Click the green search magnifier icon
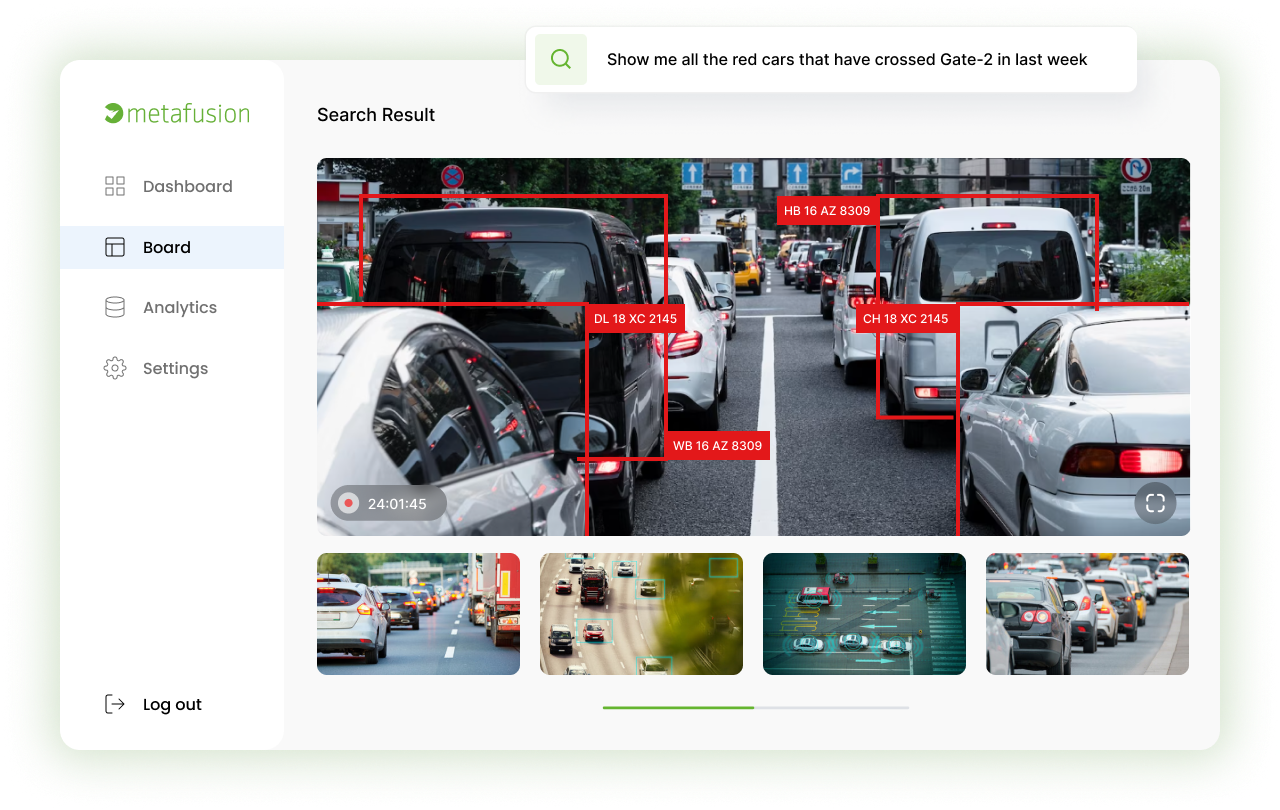The width and height of the screenshot is (1280, 810). click(x=561, y=60)
